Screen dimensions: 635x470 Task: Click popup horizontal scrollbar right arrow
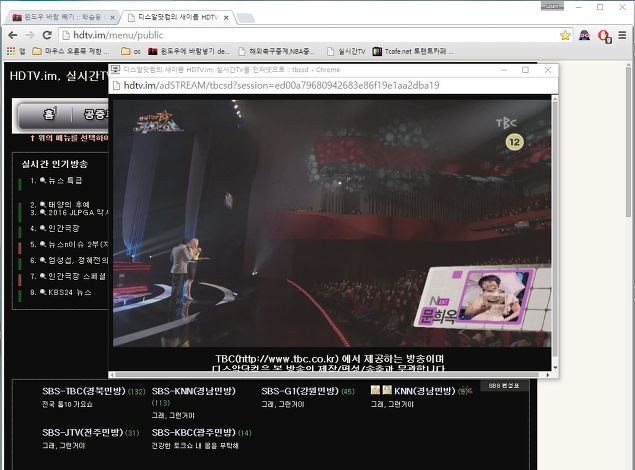(548, 375)
